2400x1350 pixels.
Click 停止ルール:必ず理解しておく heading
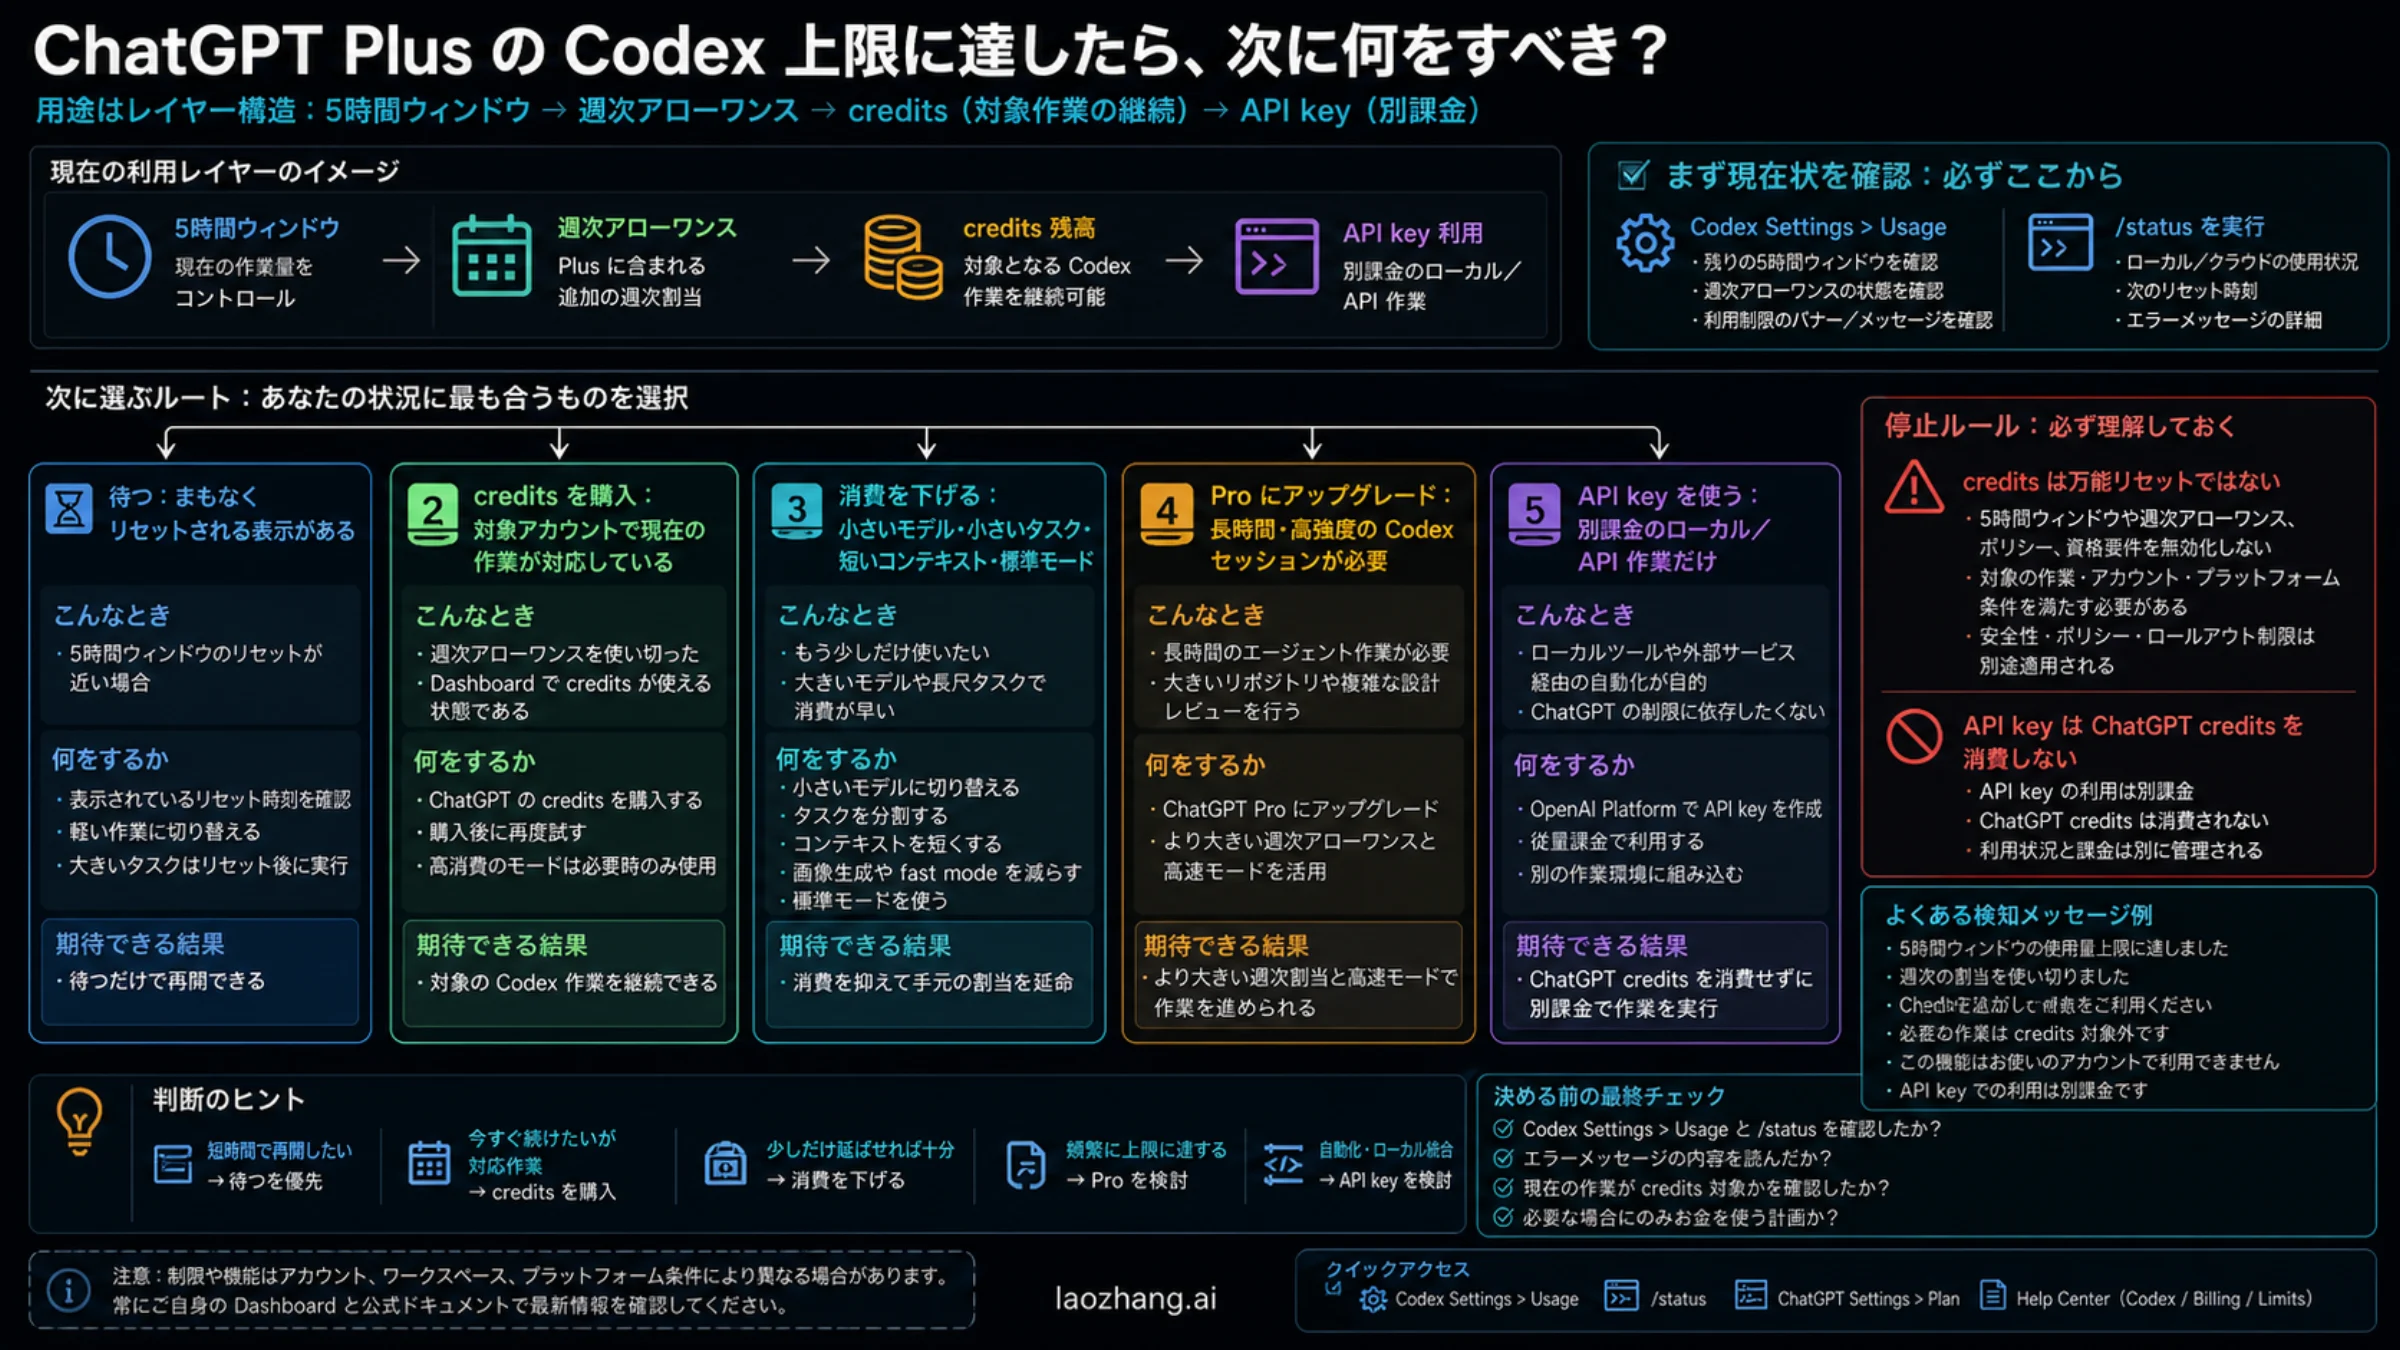tap(2060, 426)
